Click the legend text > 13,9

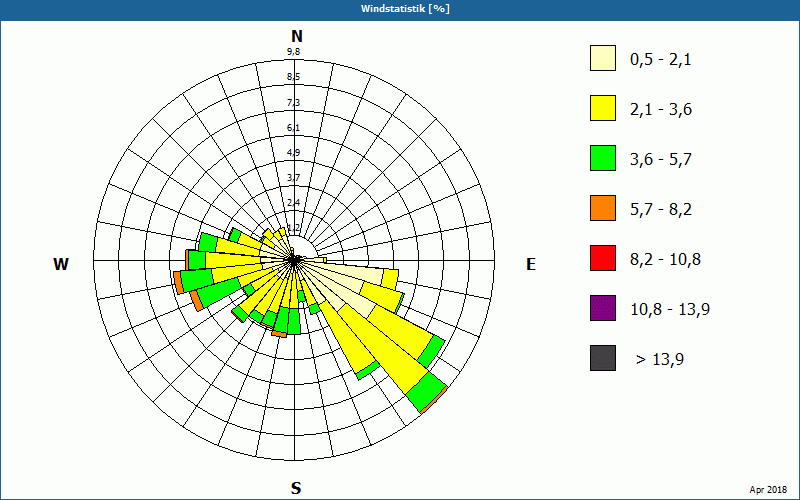coord(660,360)
